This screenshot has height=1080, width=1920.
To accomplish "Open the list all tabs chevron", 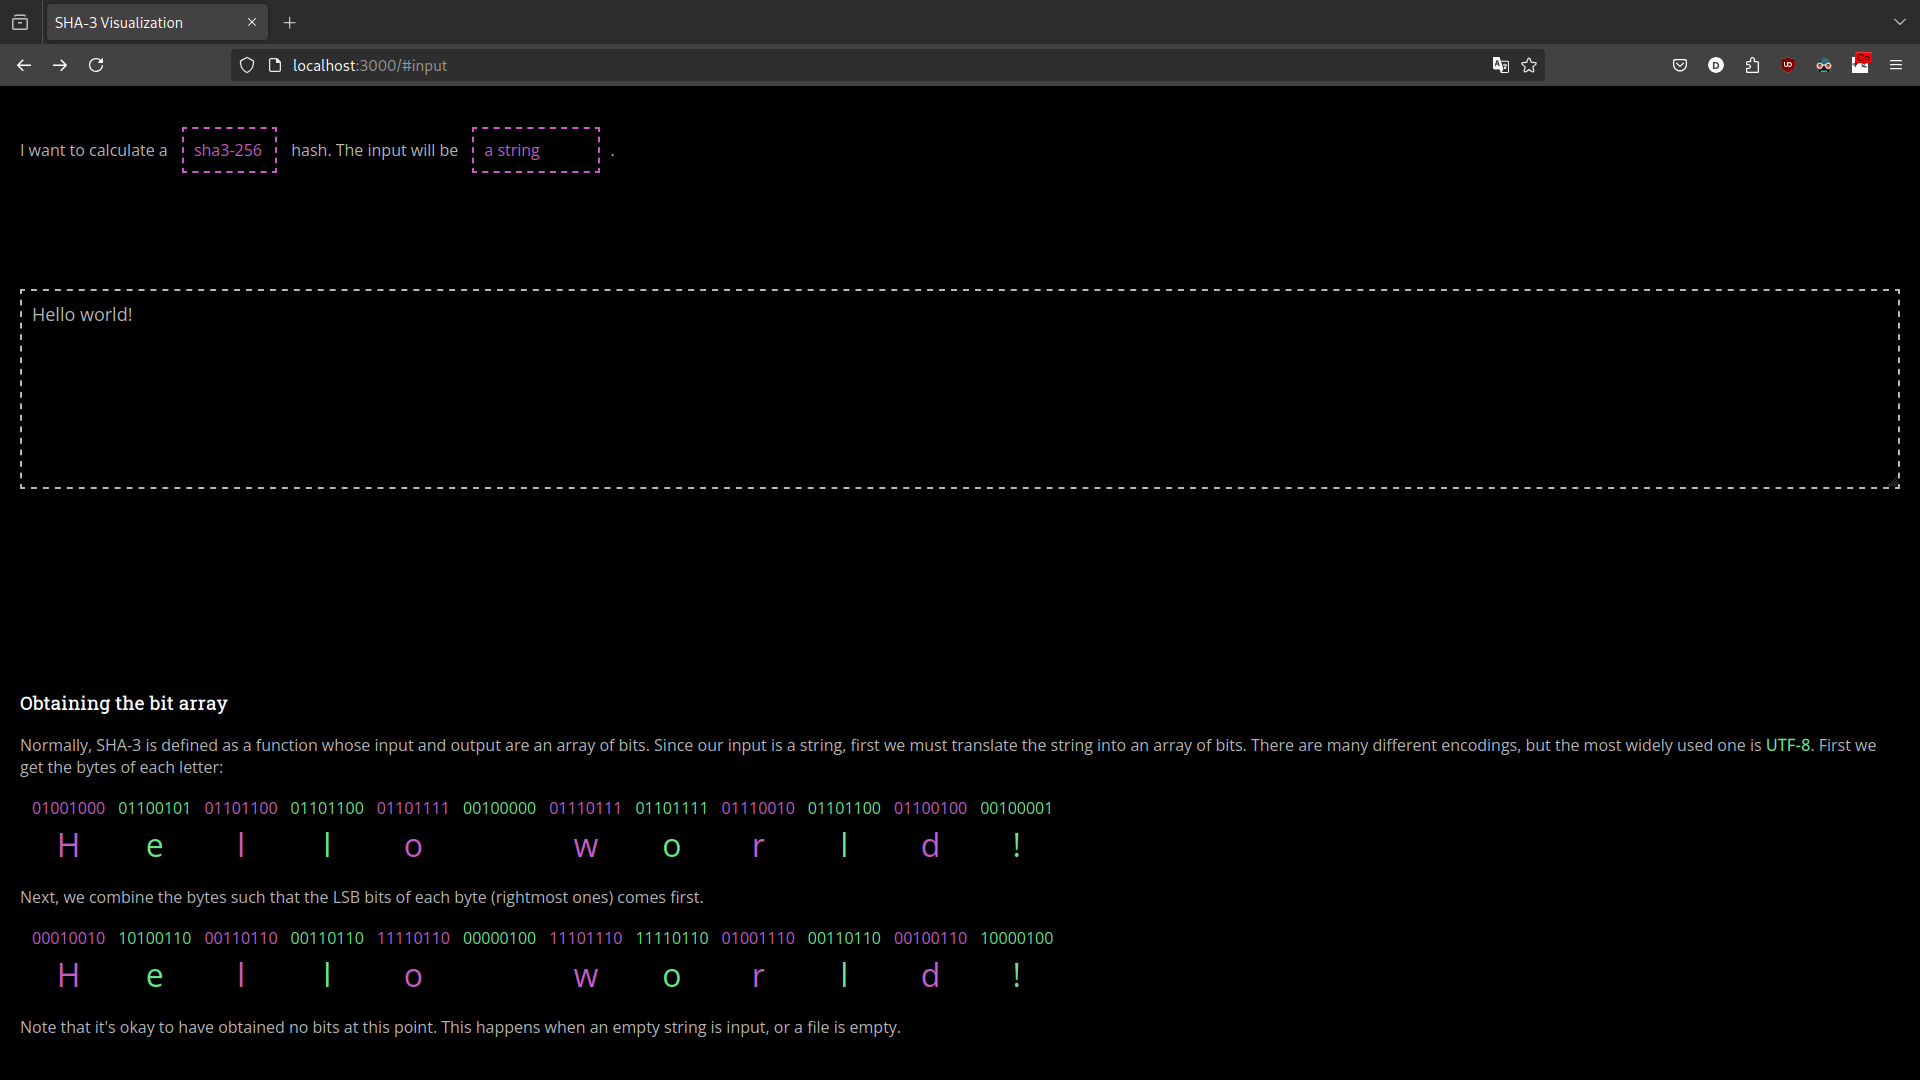I will pyautogui.click(x=1899, y=21).
